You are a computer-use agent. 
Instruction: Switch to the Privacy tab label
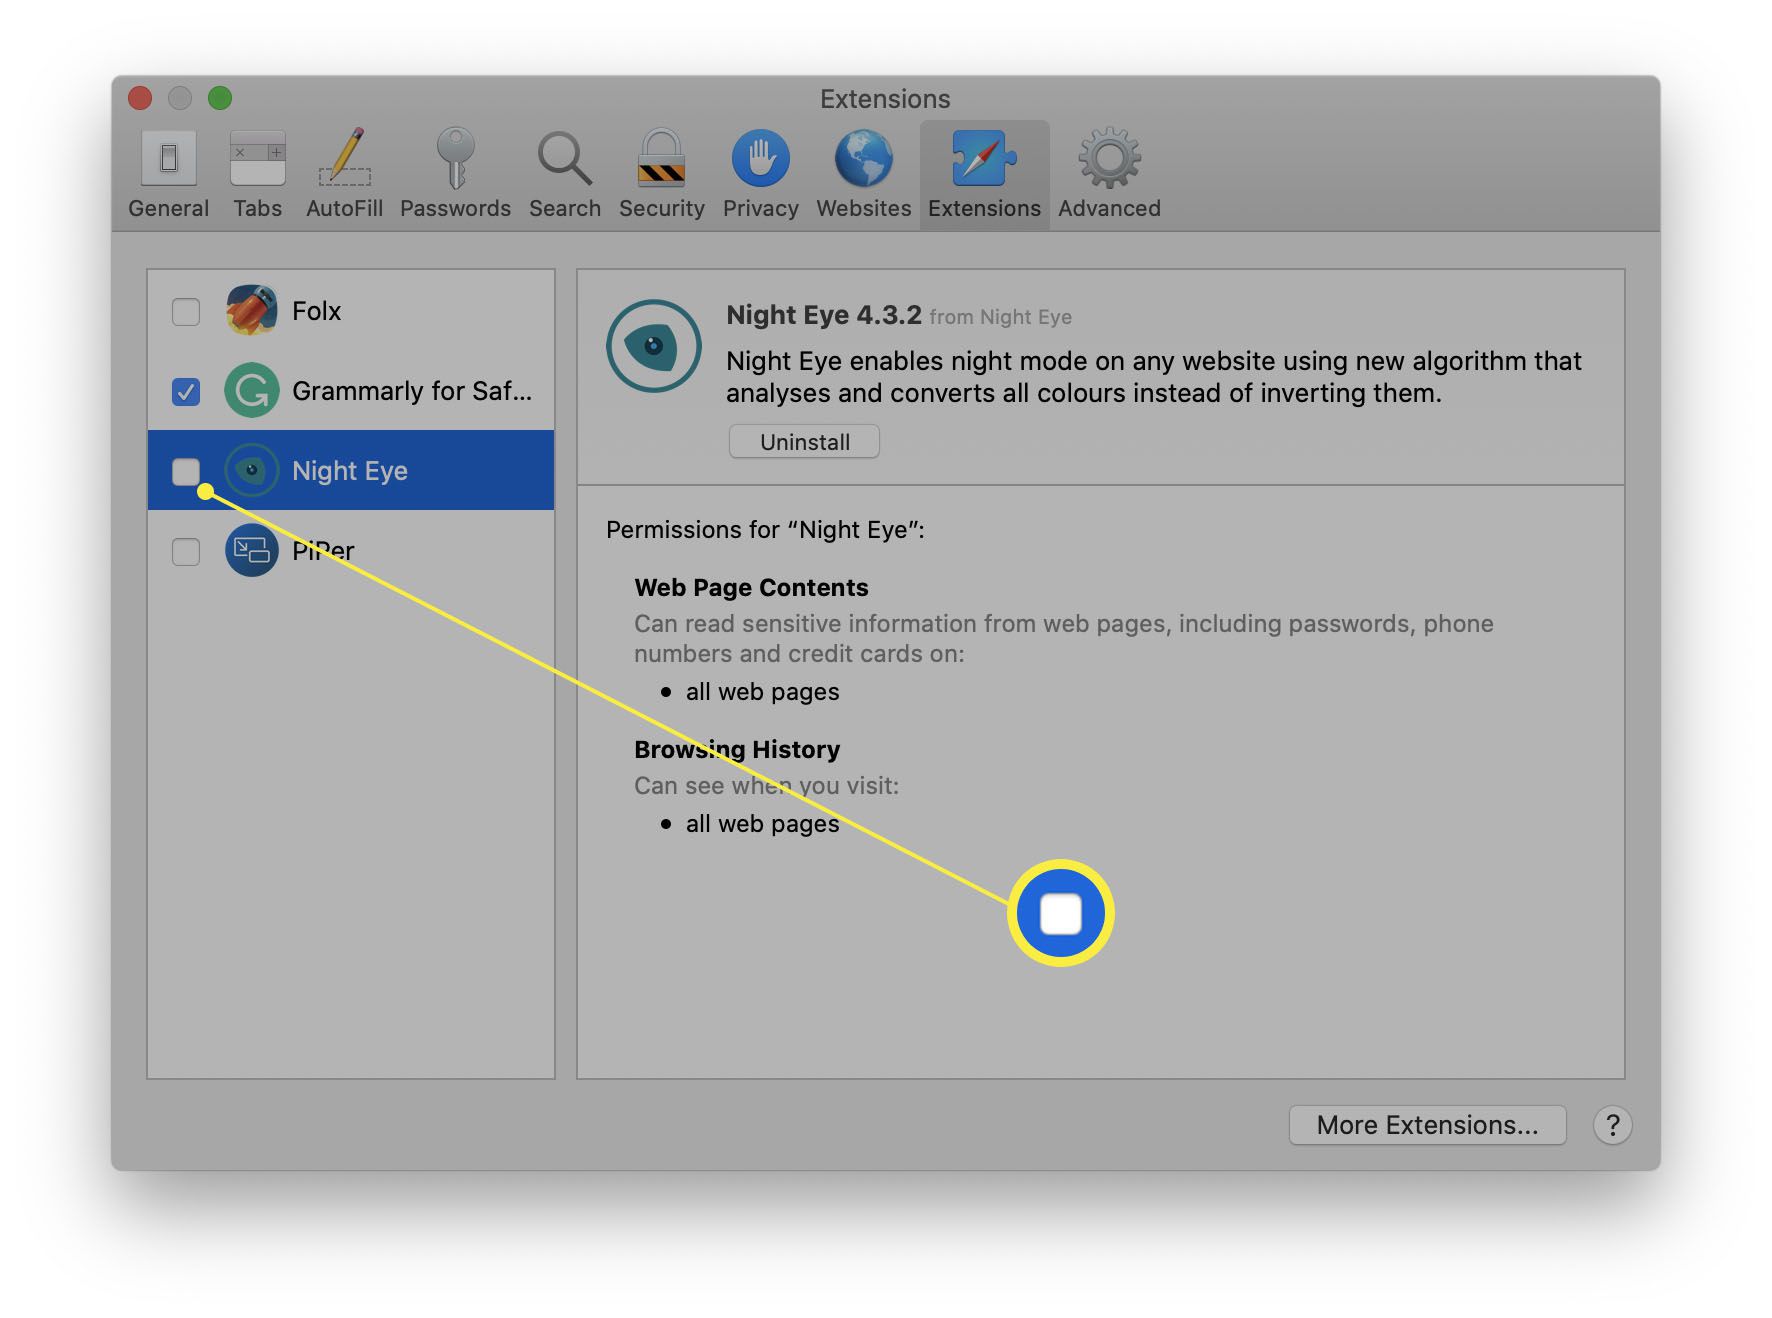click(760, 208)
